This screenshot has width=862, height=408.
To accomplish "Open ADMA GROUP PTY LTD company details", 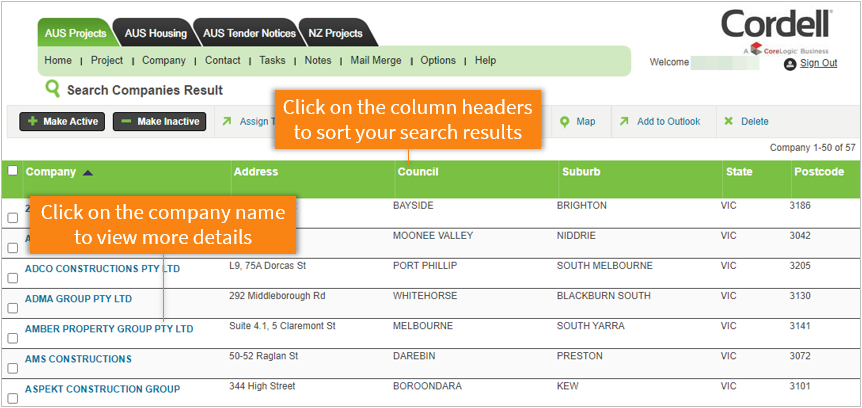I will 79,299.
